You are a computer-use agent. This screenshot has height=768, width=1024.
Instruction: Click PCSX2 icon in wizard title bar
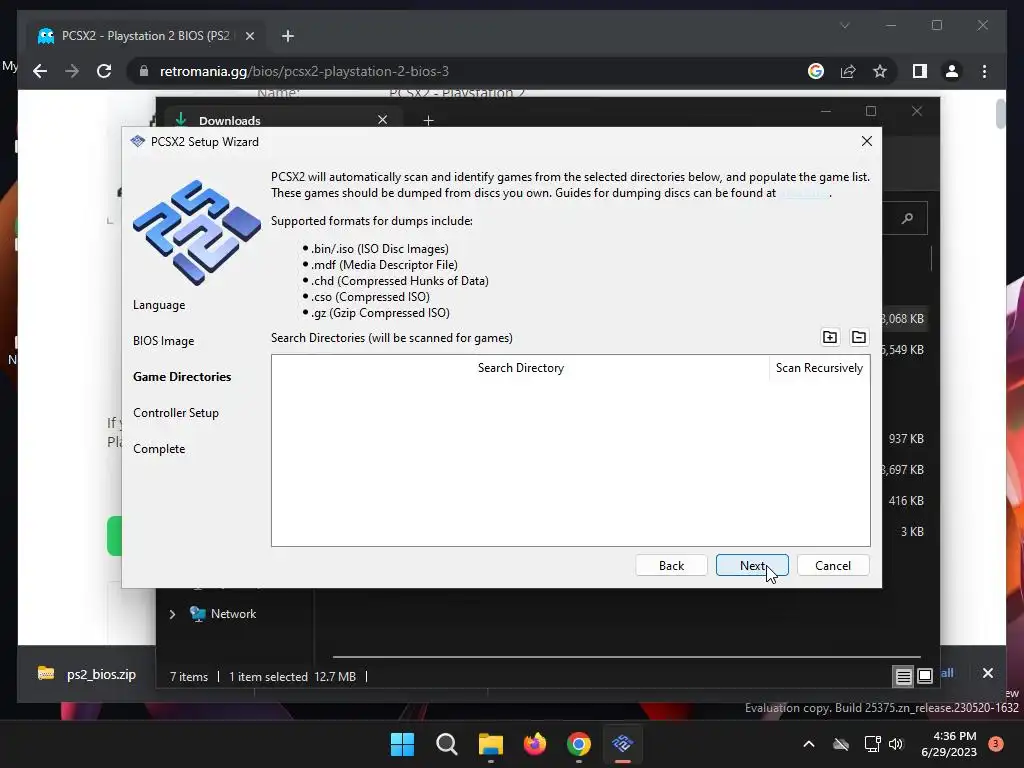click(x=137, y=141)
